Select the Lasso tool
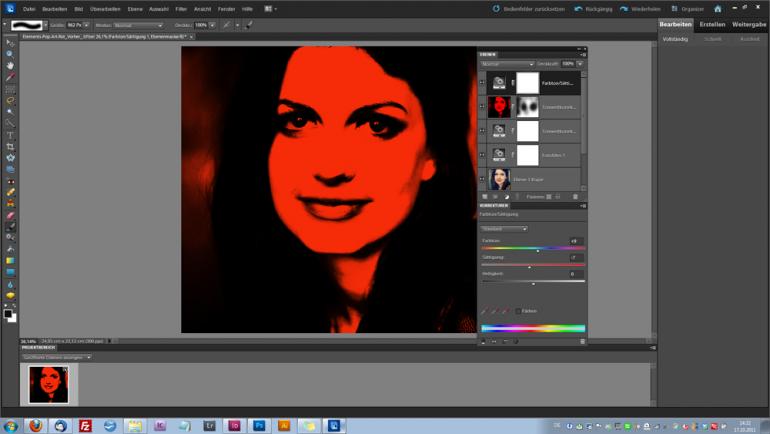770x434 pixels. pos(10,100)
